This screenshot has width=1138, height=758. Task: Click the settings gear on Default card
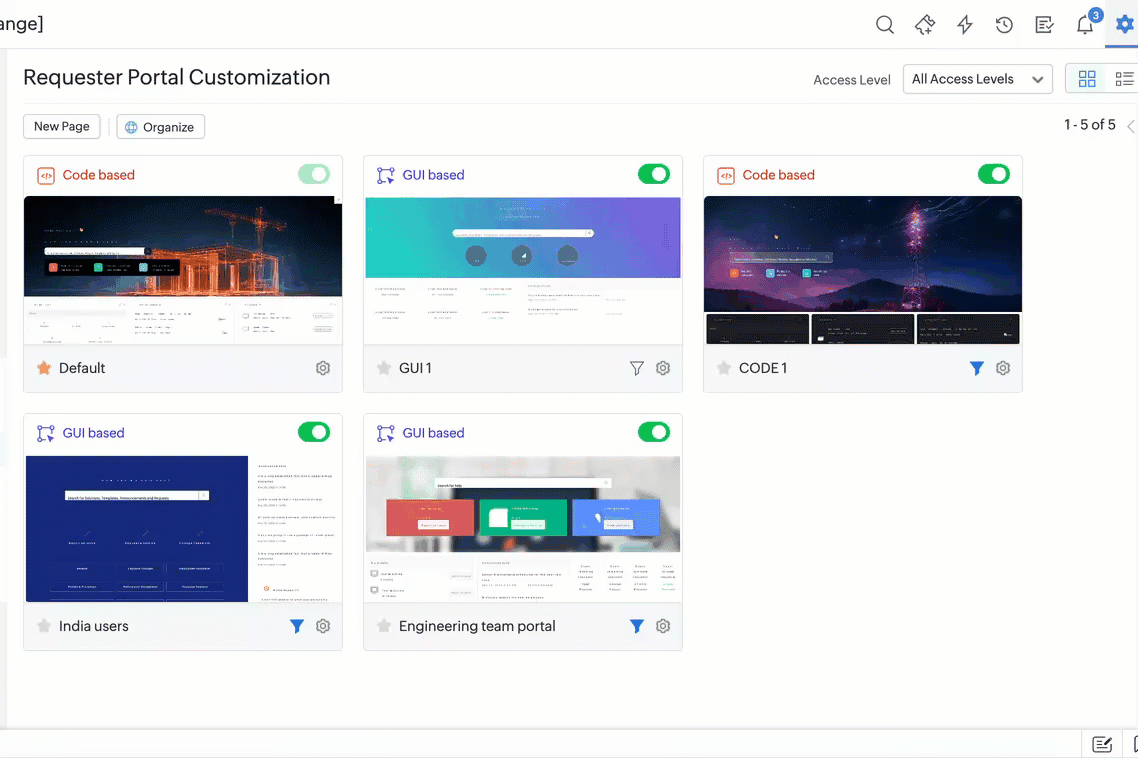(323, 368)
